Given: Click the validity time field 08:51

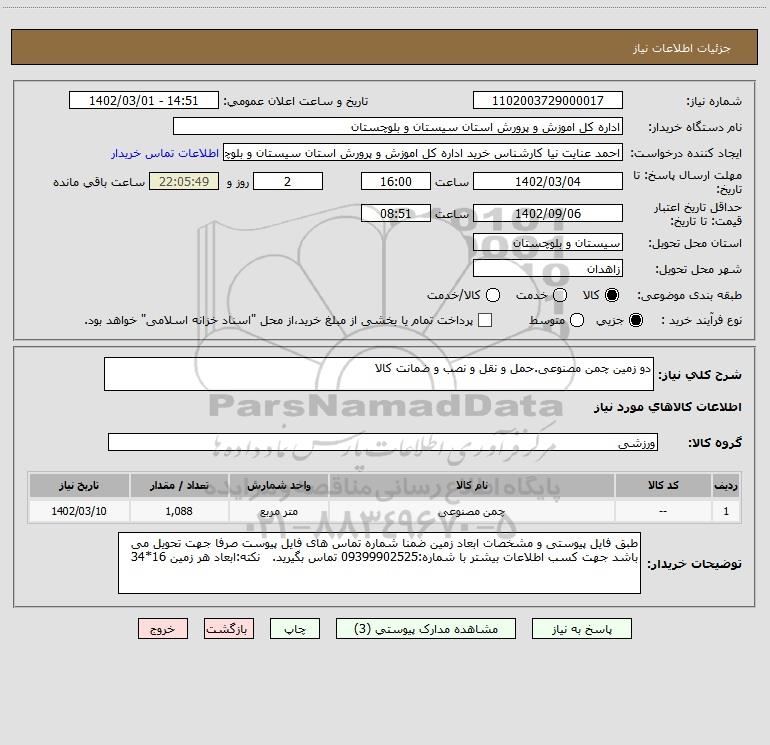Looking at the screenshot, I should pos(396,213).
